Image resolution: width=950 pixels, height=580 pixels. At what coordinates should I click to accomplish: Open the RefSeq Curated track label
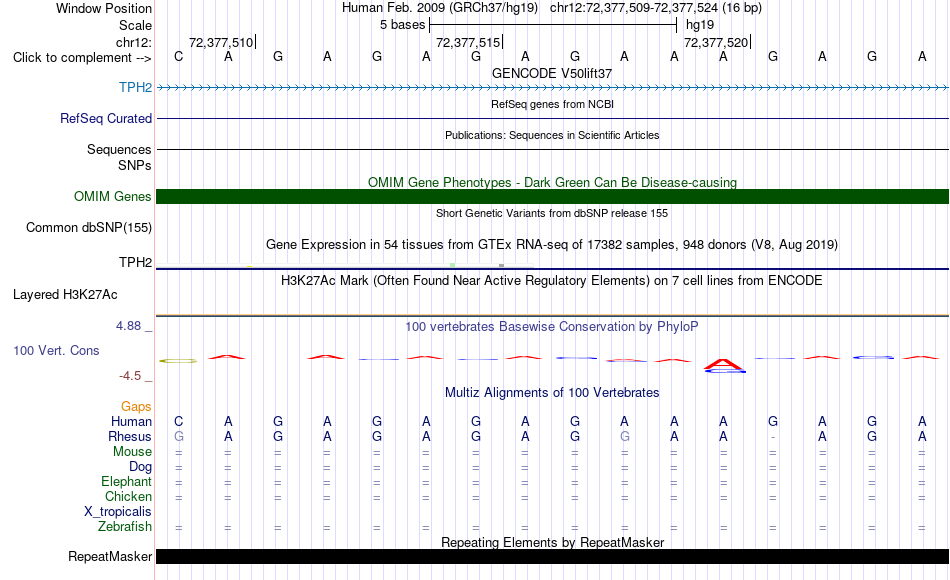[x=105, y=118]
